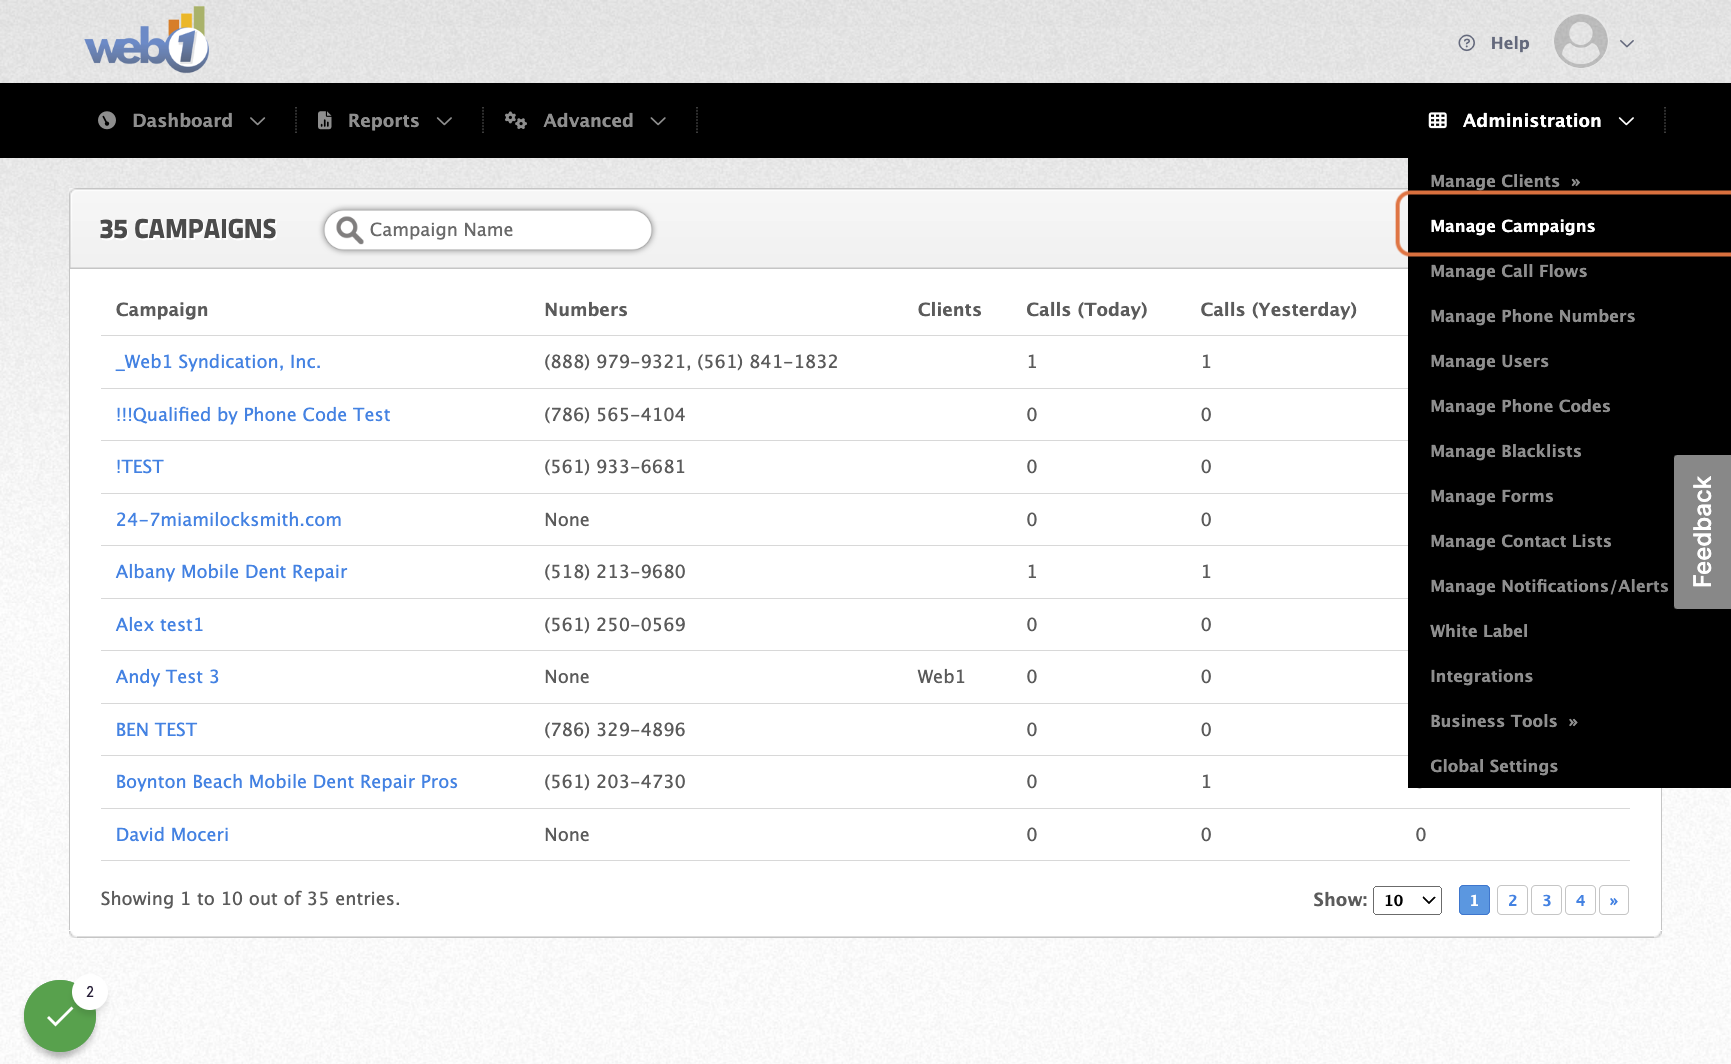The image size is (1731, 1064).
Task: Select Manage Phone Numbers
Action: pyautogui.click(x=1532, y=316)
